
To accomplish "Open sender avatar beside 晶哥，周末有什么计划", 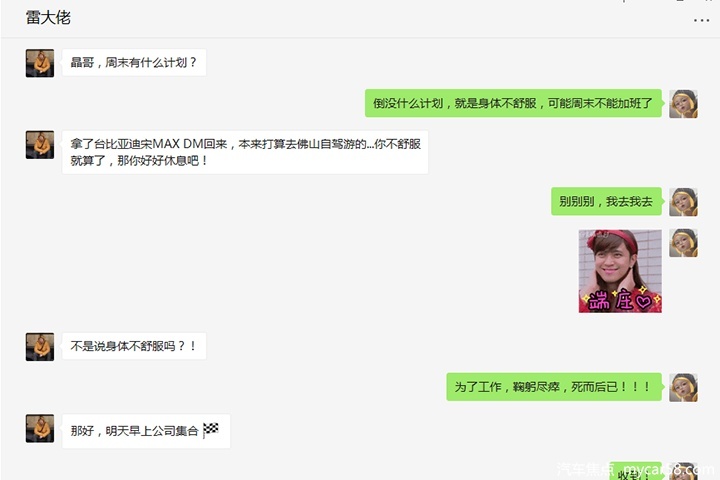I will pyautogui.click(x=40, y=63).
